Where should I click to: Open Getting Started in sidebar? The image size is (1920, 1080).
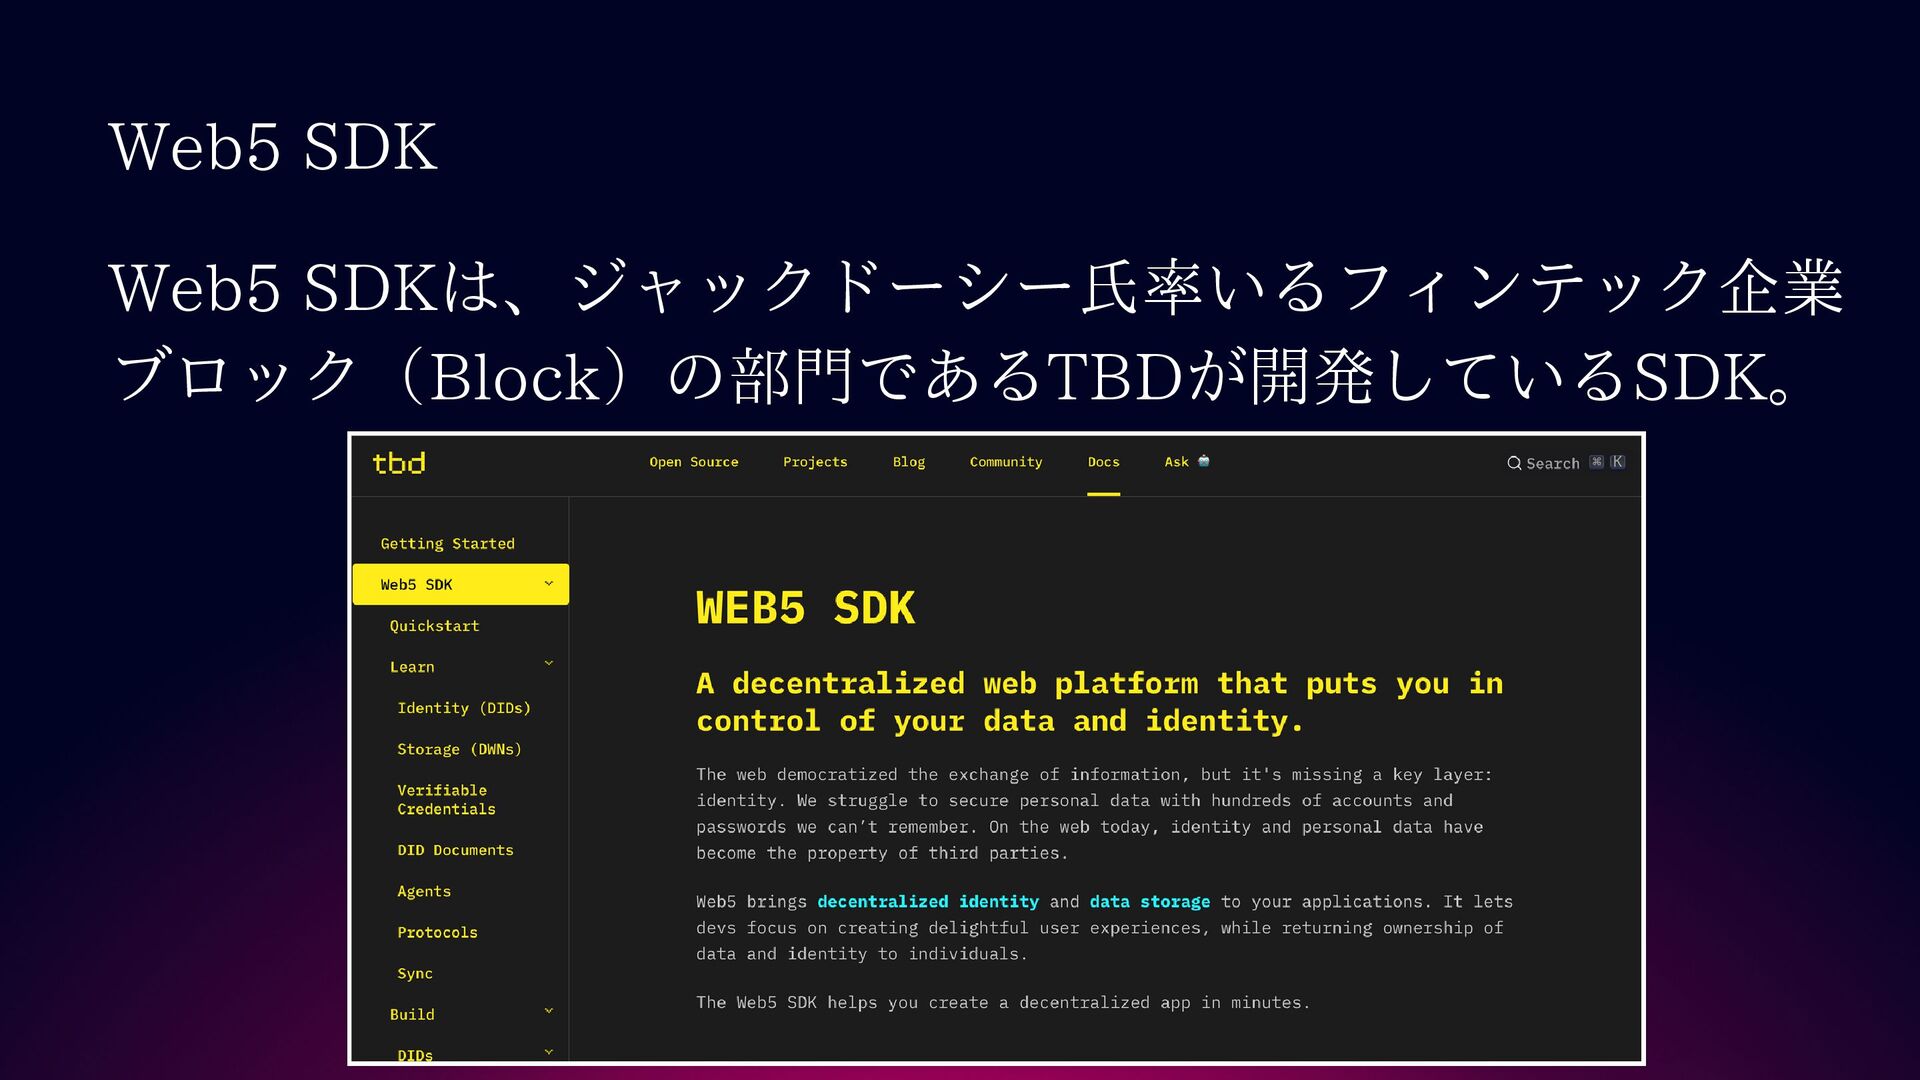(x=448, y=544)
